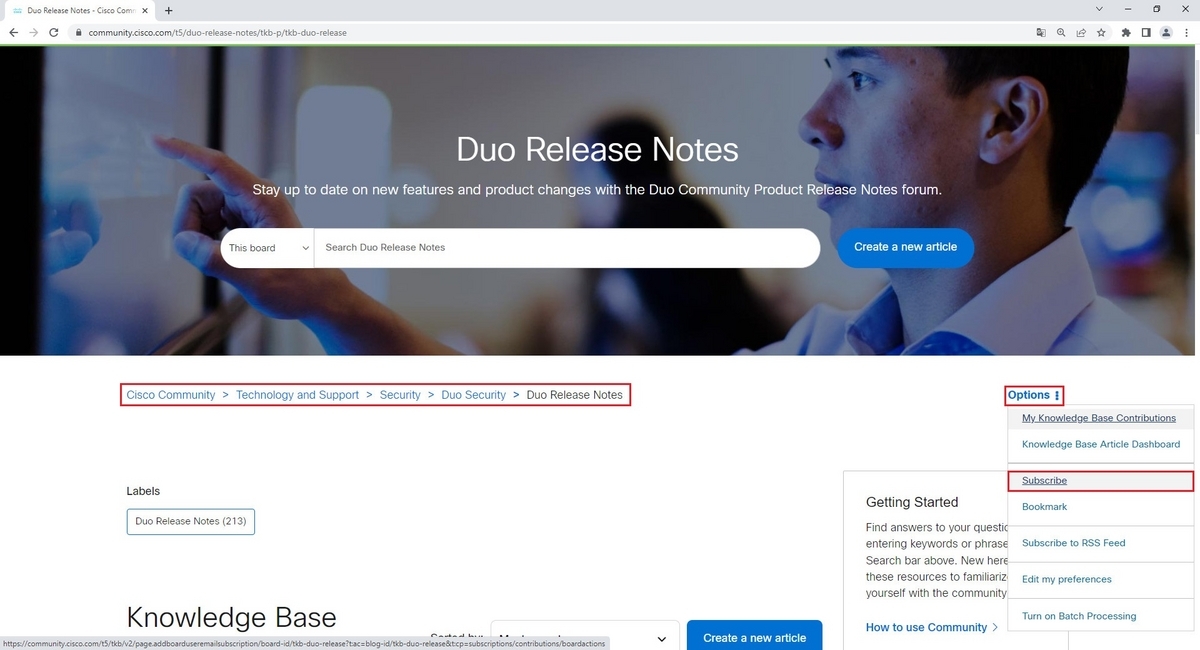Open the translate page icon
1200x650 pixels.
click(1041, 32)
